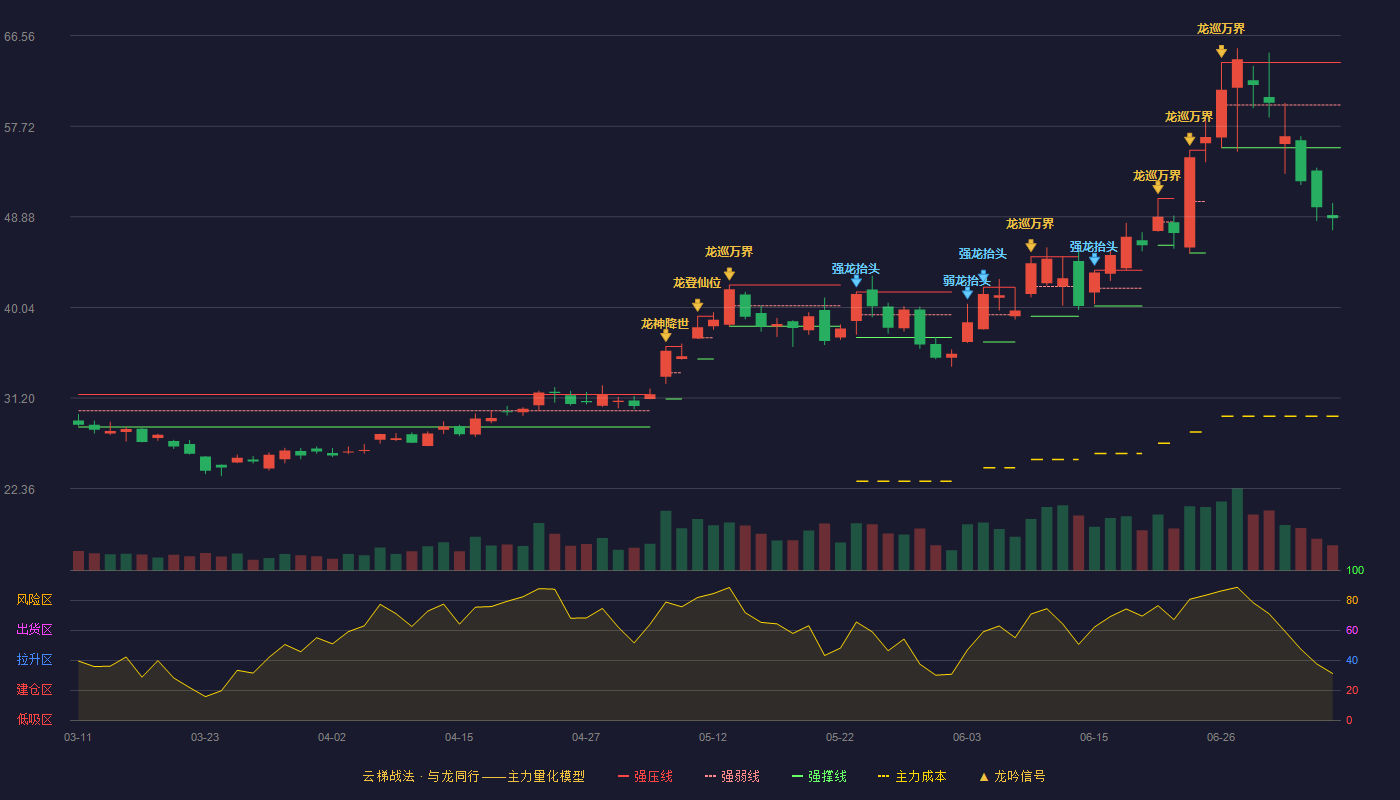This screenshot has height=800, width=1400.
Task: Click the 建仓区 zone label
Action: point(34,690)
